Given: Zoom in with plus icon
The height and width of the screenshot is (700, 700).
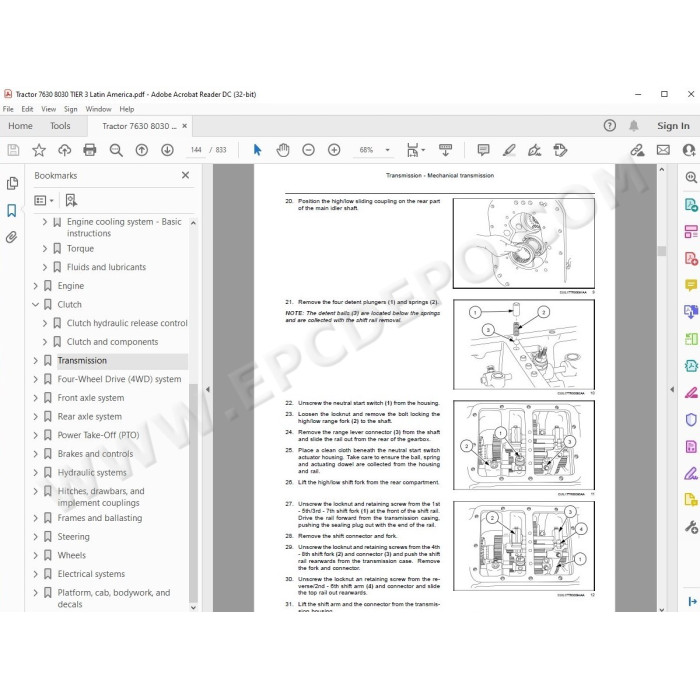Looking at the screenshot, I should point(334,150).
